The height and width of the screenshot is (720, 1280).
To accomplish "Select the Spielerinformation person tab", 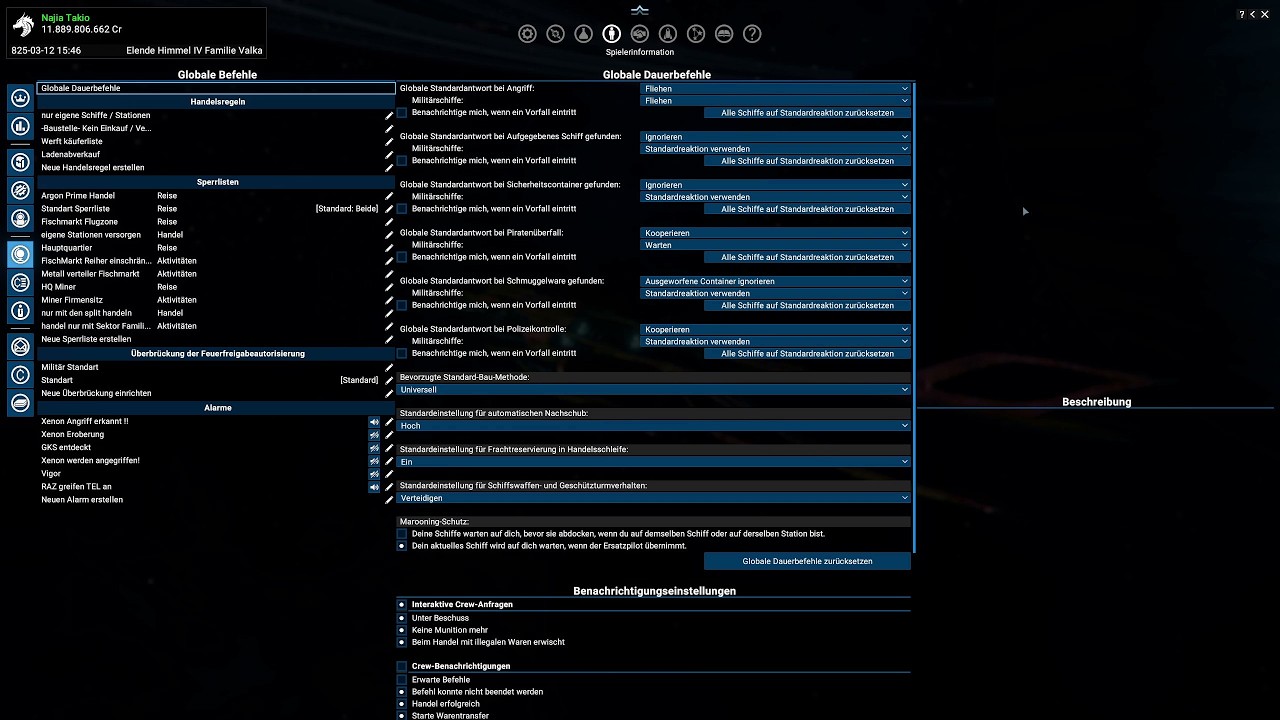I will coord(612,34).
